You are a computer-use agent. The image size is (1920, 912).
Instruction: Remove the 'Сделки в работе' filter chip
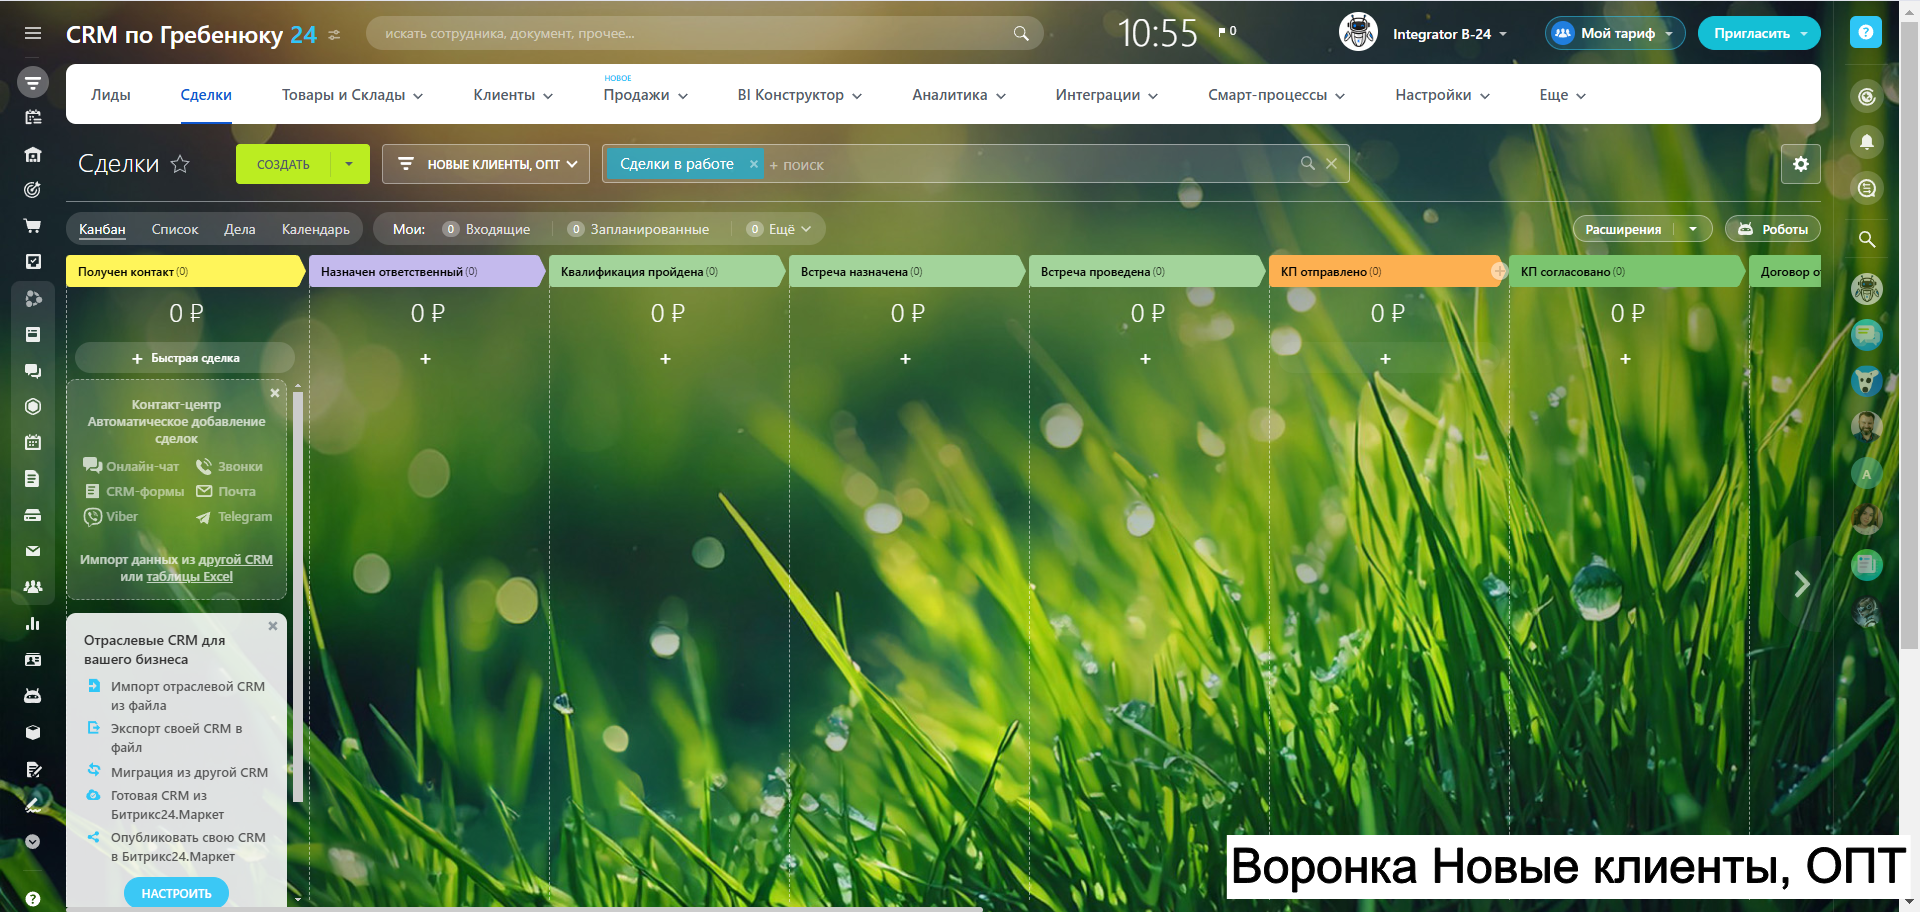[x=754, y=164]
